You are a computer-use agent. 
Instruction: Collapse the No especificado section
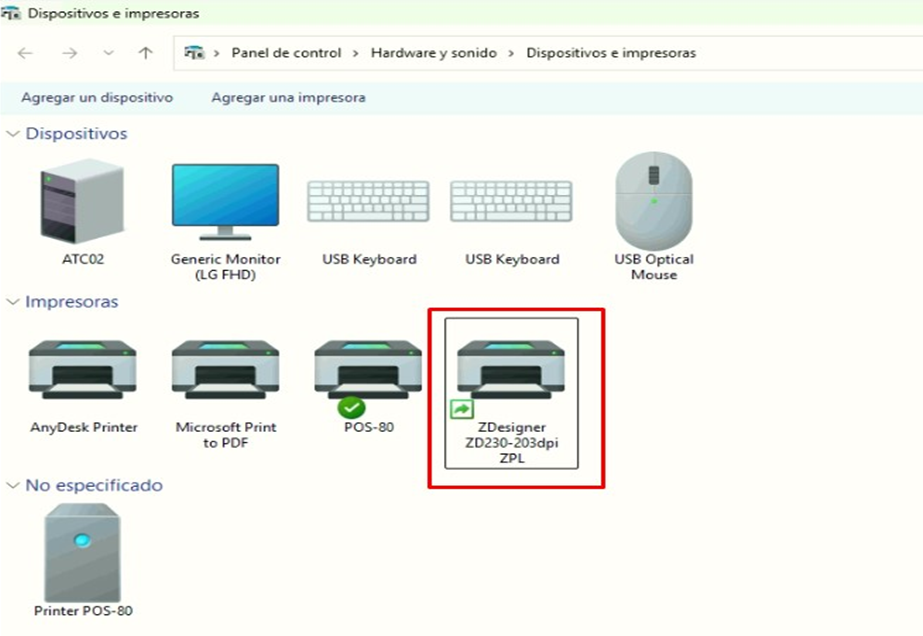coord(13,486)
